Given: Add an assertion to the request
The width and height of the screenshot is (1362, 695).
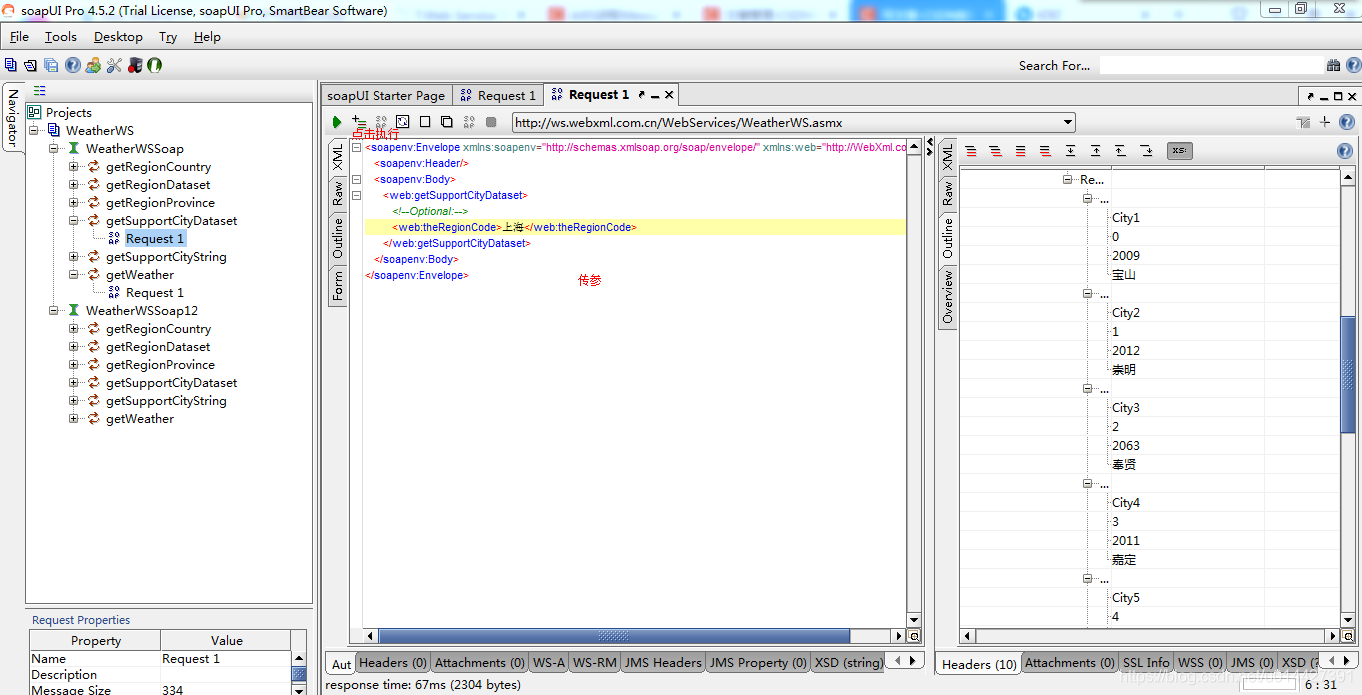Looking at the screenshot, I should 359,122.
